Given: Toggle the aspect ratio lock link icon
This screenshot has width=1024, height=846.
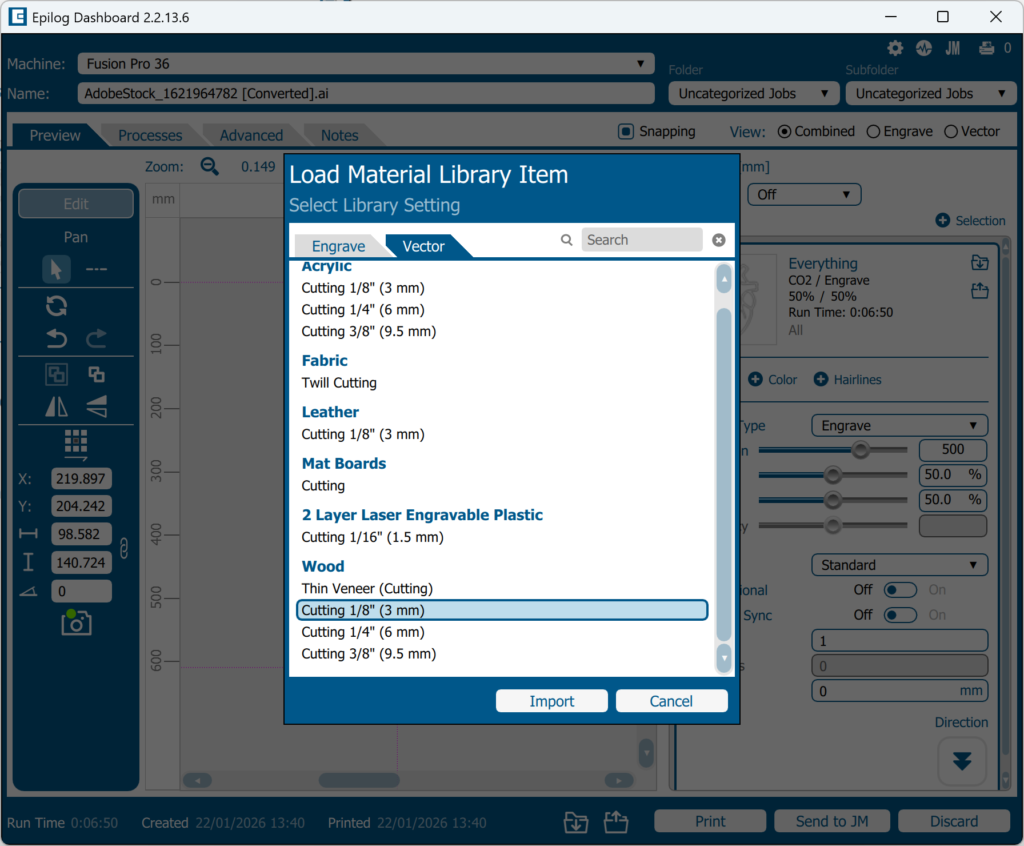Looking at the screenshot, I should 124,548.
